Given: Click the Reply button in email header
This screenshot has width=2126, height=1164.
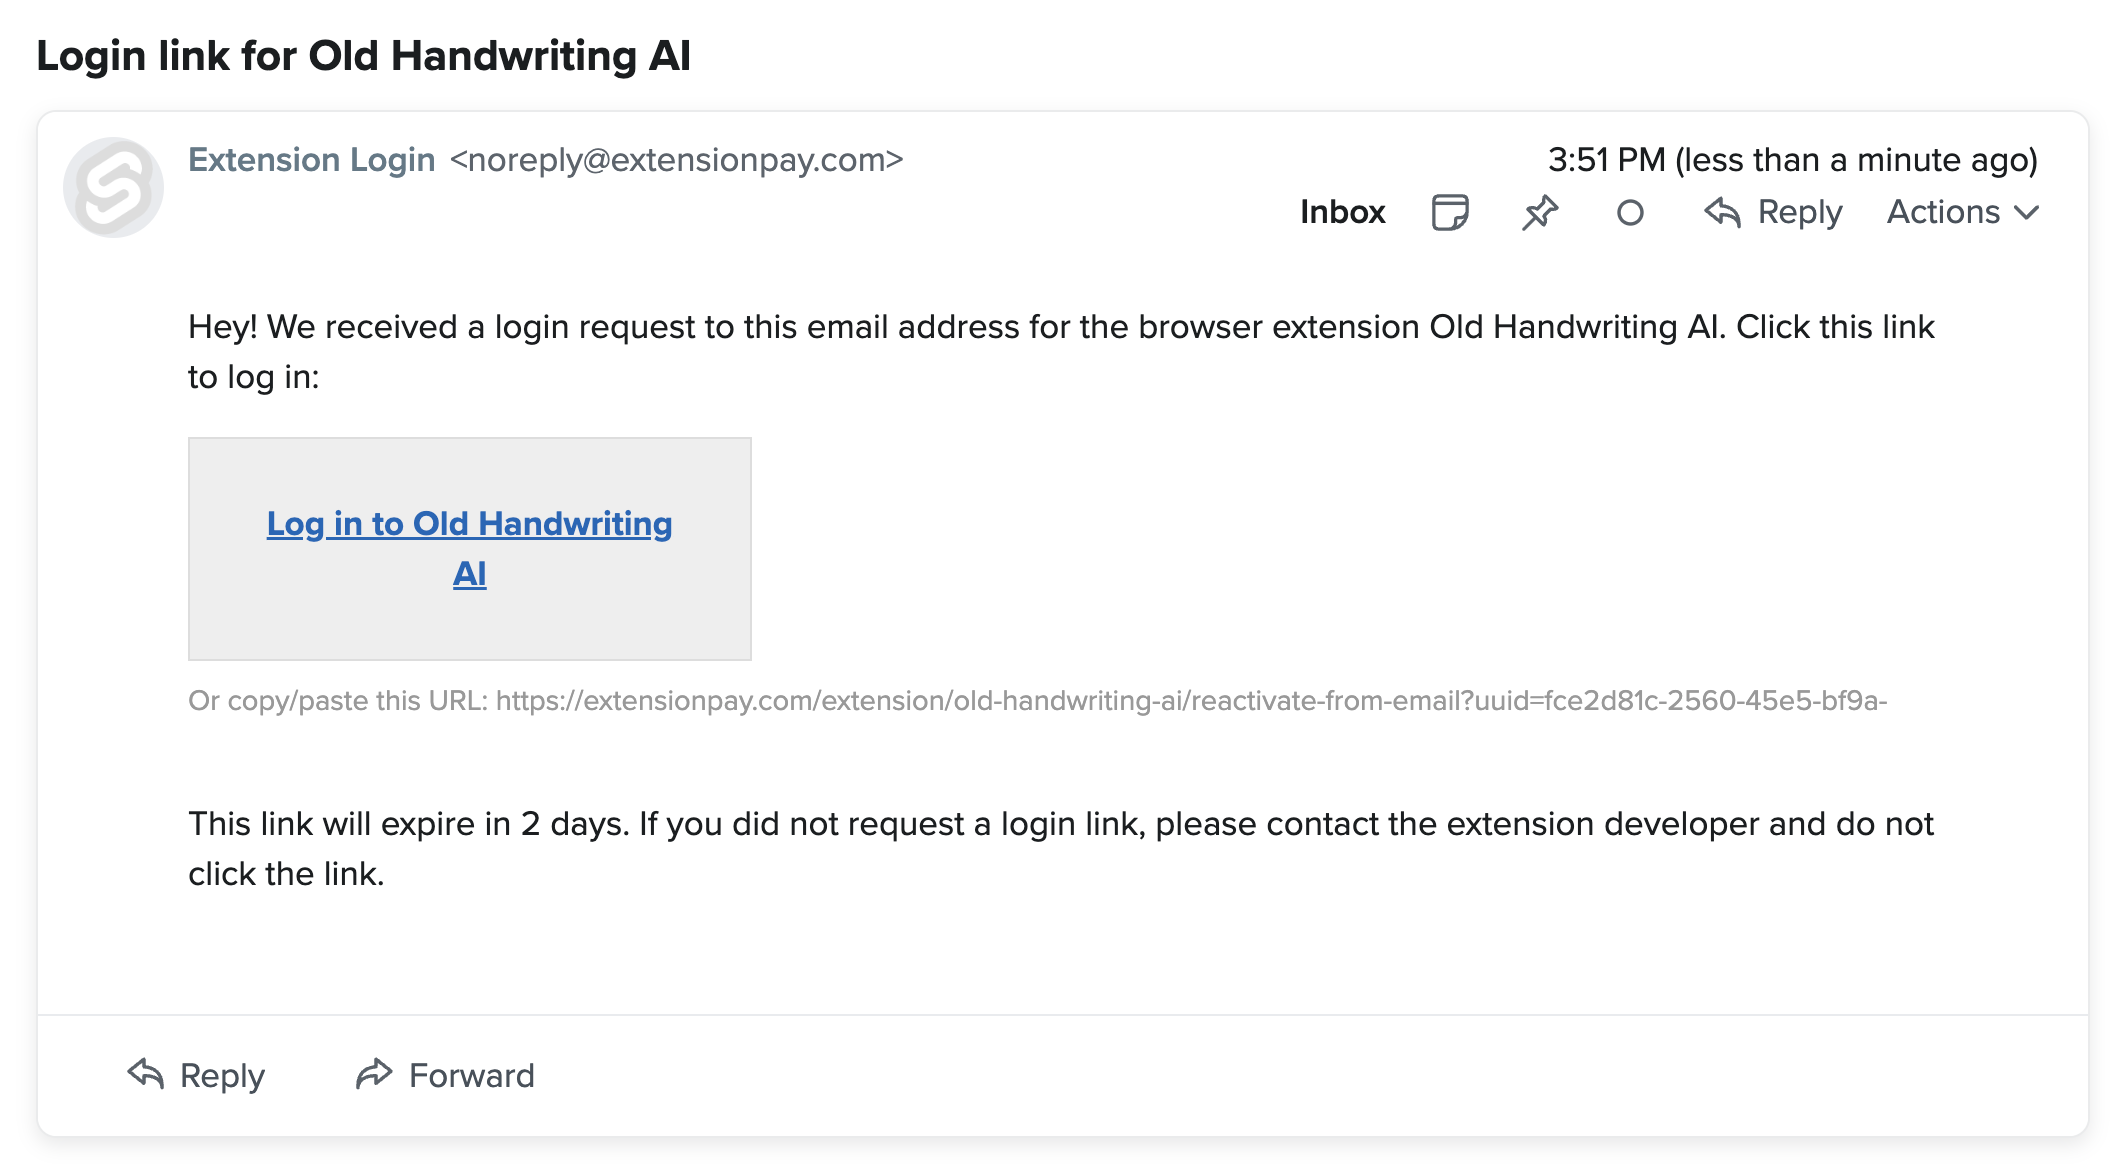Looking at the screenshot, I should (1773, 212).
